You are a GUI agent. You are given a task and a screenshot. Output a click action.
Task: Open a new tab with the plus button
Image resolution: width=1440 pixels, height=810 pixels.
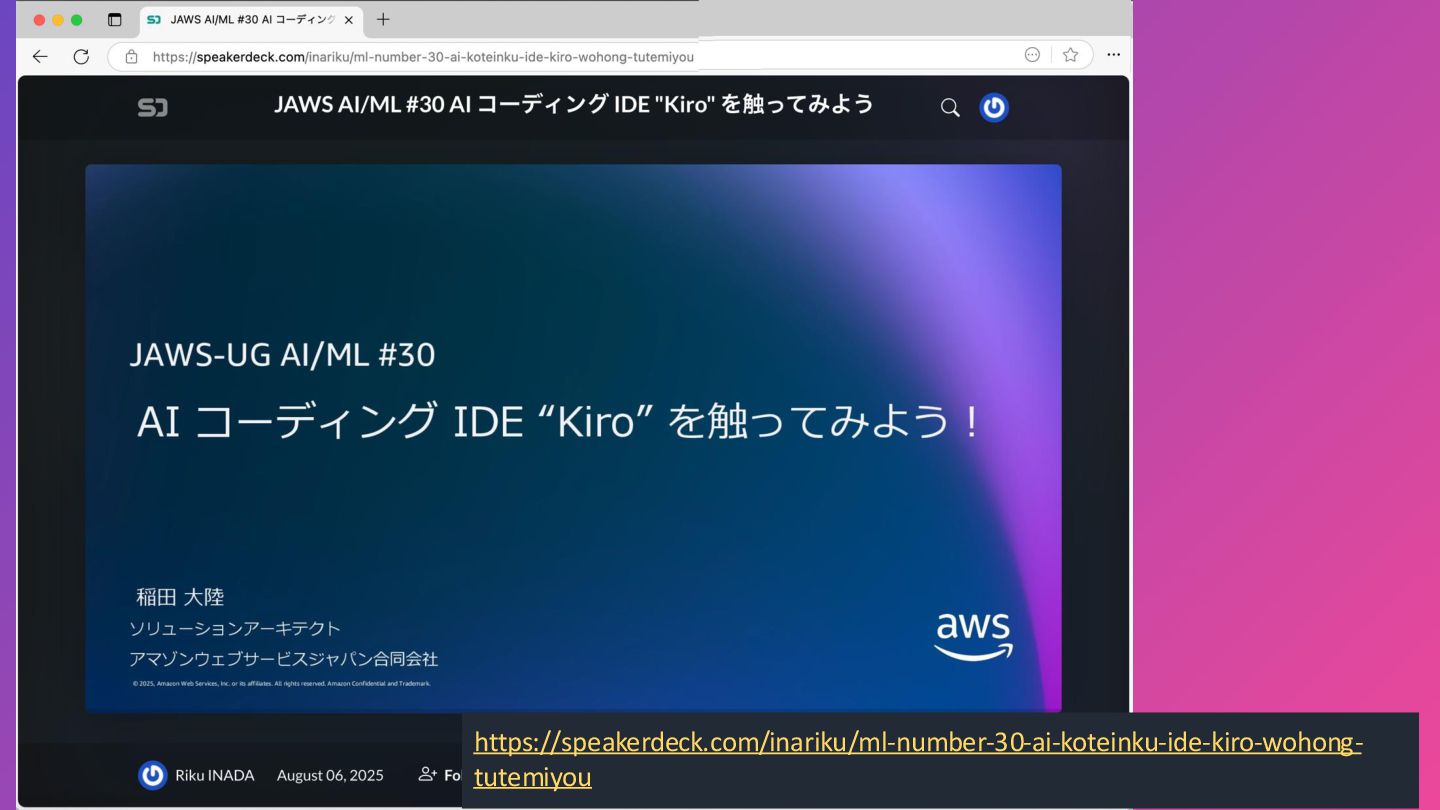pos(383,19)
